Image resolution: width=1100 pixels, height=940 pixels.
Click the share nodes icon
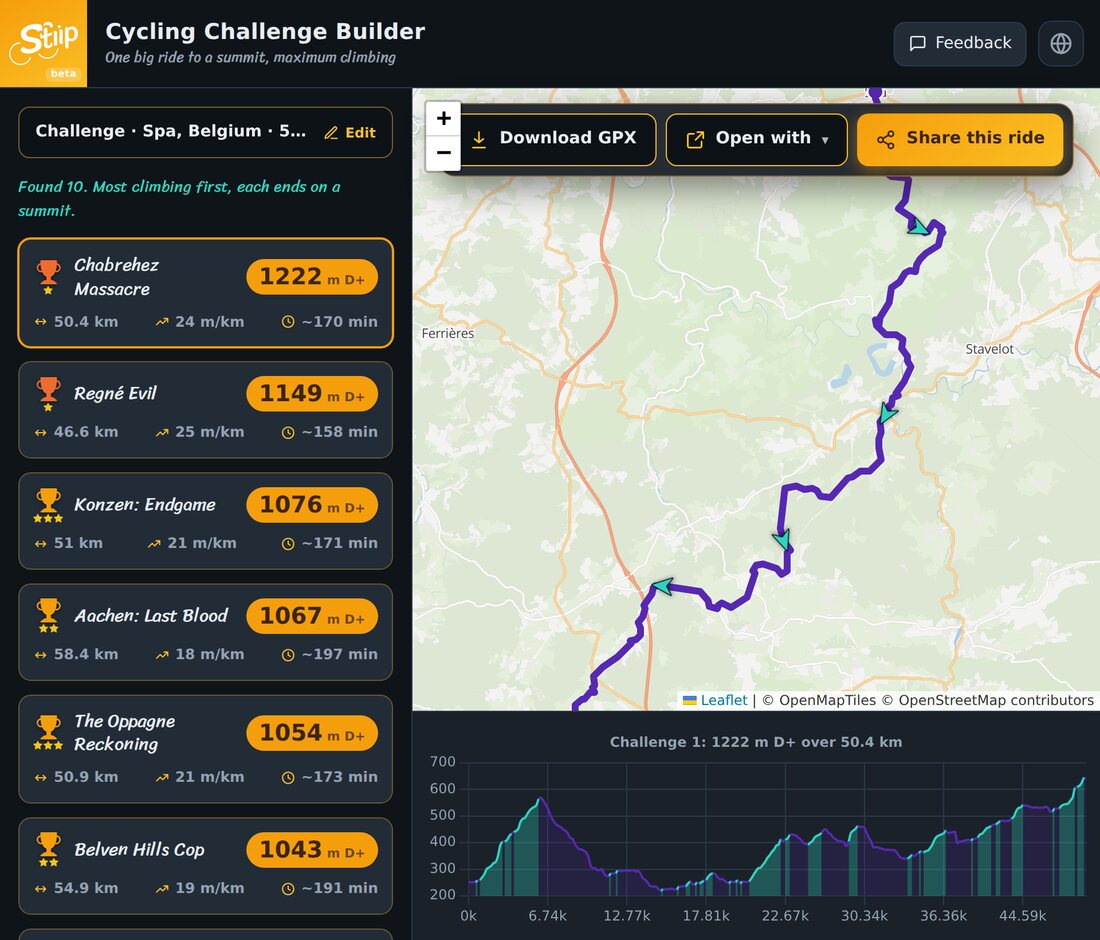coord(885,140)
